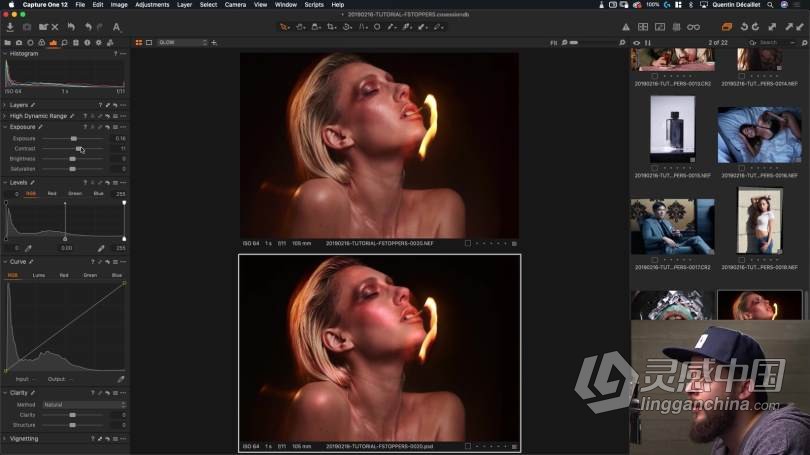Collapse the Levels panel
810x455 pixels.
pyautogui.click(x=5, y=183)
